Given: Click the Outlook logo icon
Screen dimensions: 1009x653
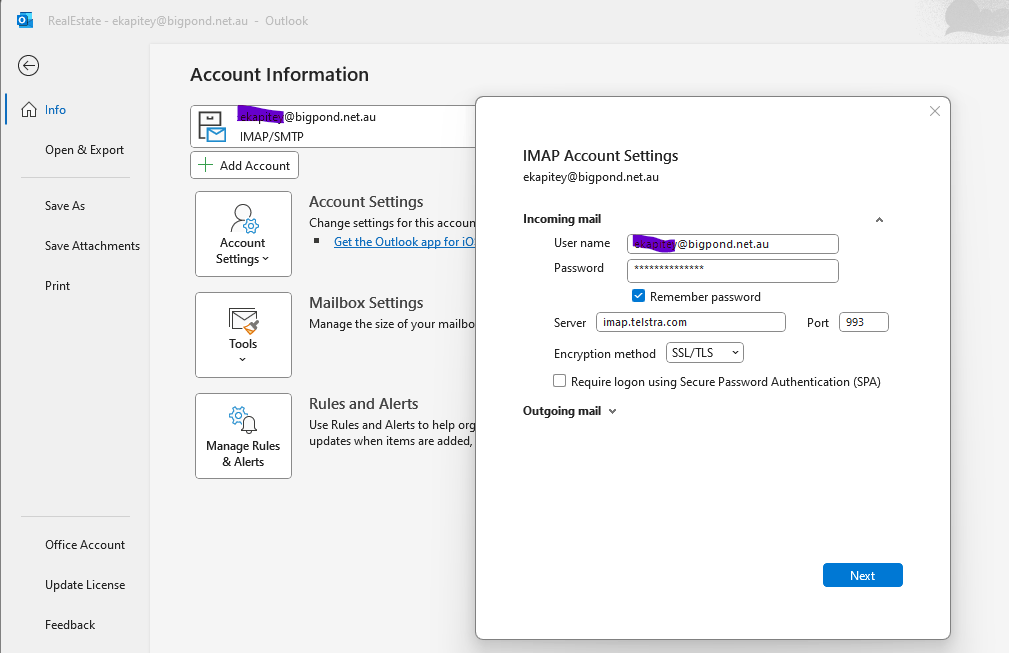Looking at the screenshot, I should click(25, 20).
